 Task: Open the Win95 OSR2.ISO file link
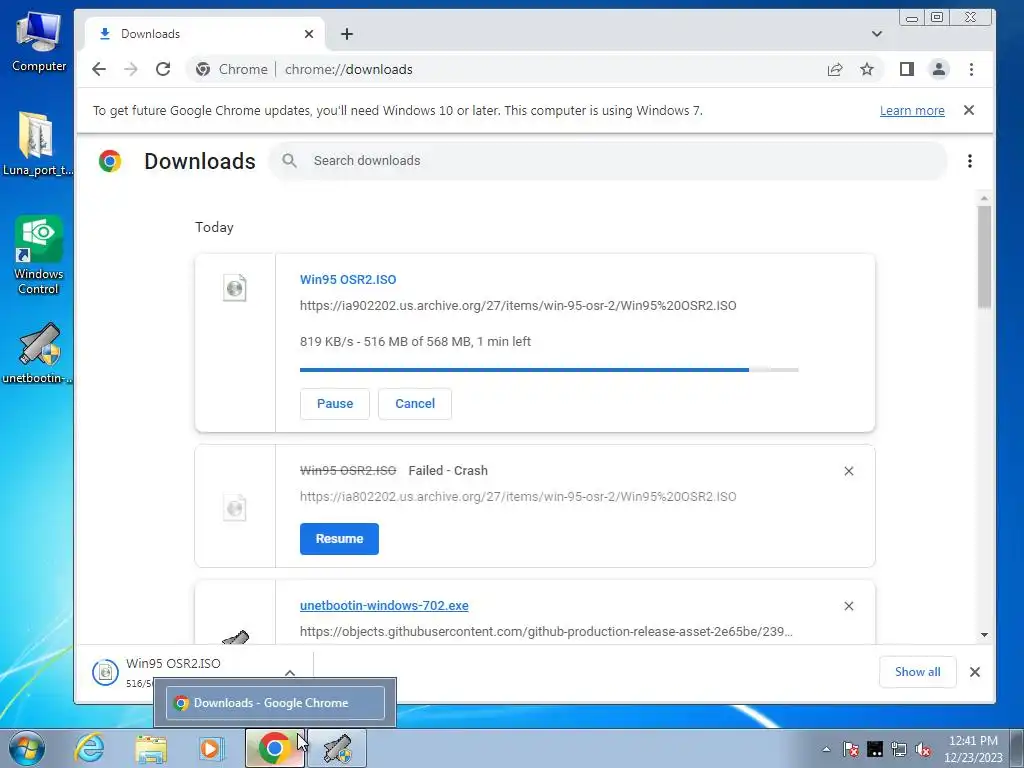click(348, 280)
